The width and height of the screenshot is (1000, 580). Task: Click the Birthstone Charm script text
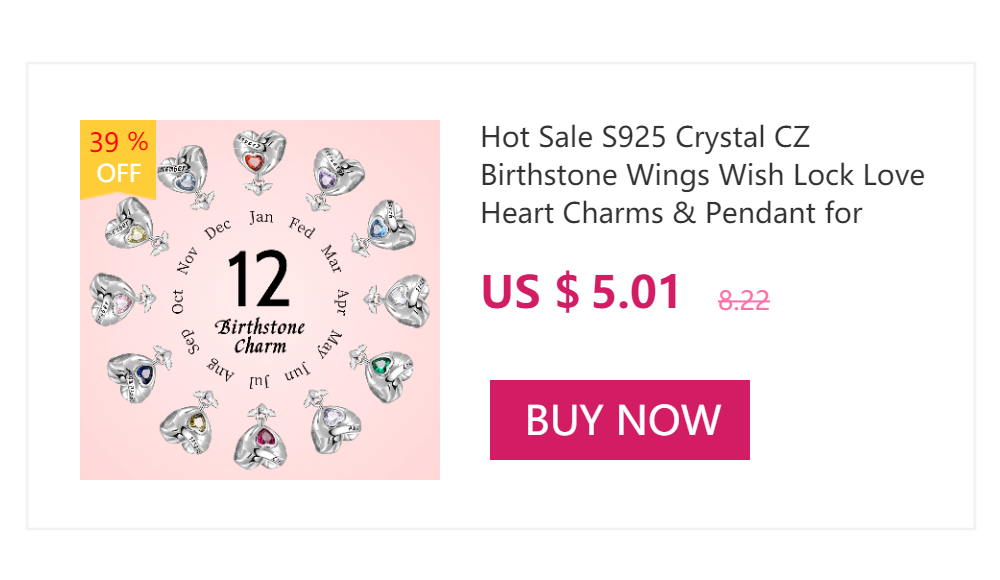tap(260, 337)
